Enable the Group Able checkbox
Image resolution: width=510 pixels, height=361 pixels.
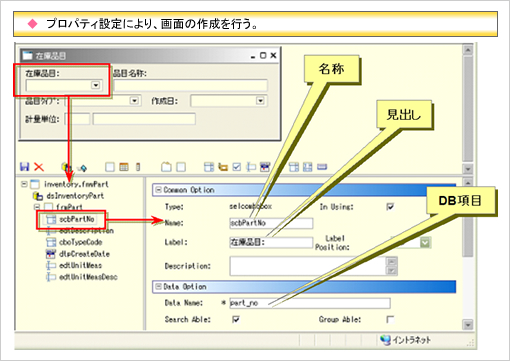coord(390,320)
